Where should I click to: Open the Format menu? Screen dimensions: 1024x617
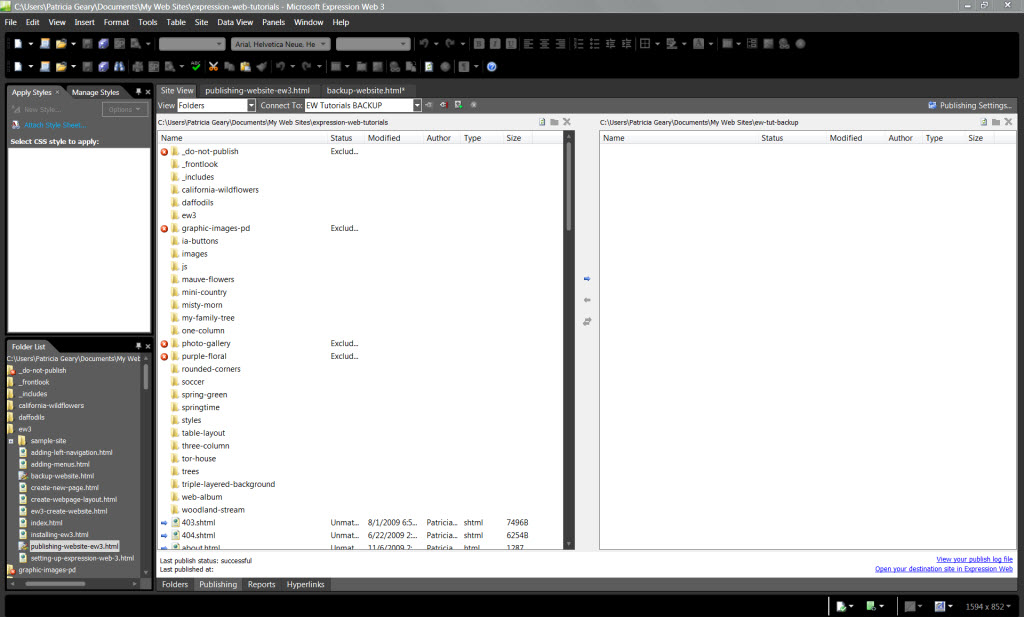tap(116, 22)
